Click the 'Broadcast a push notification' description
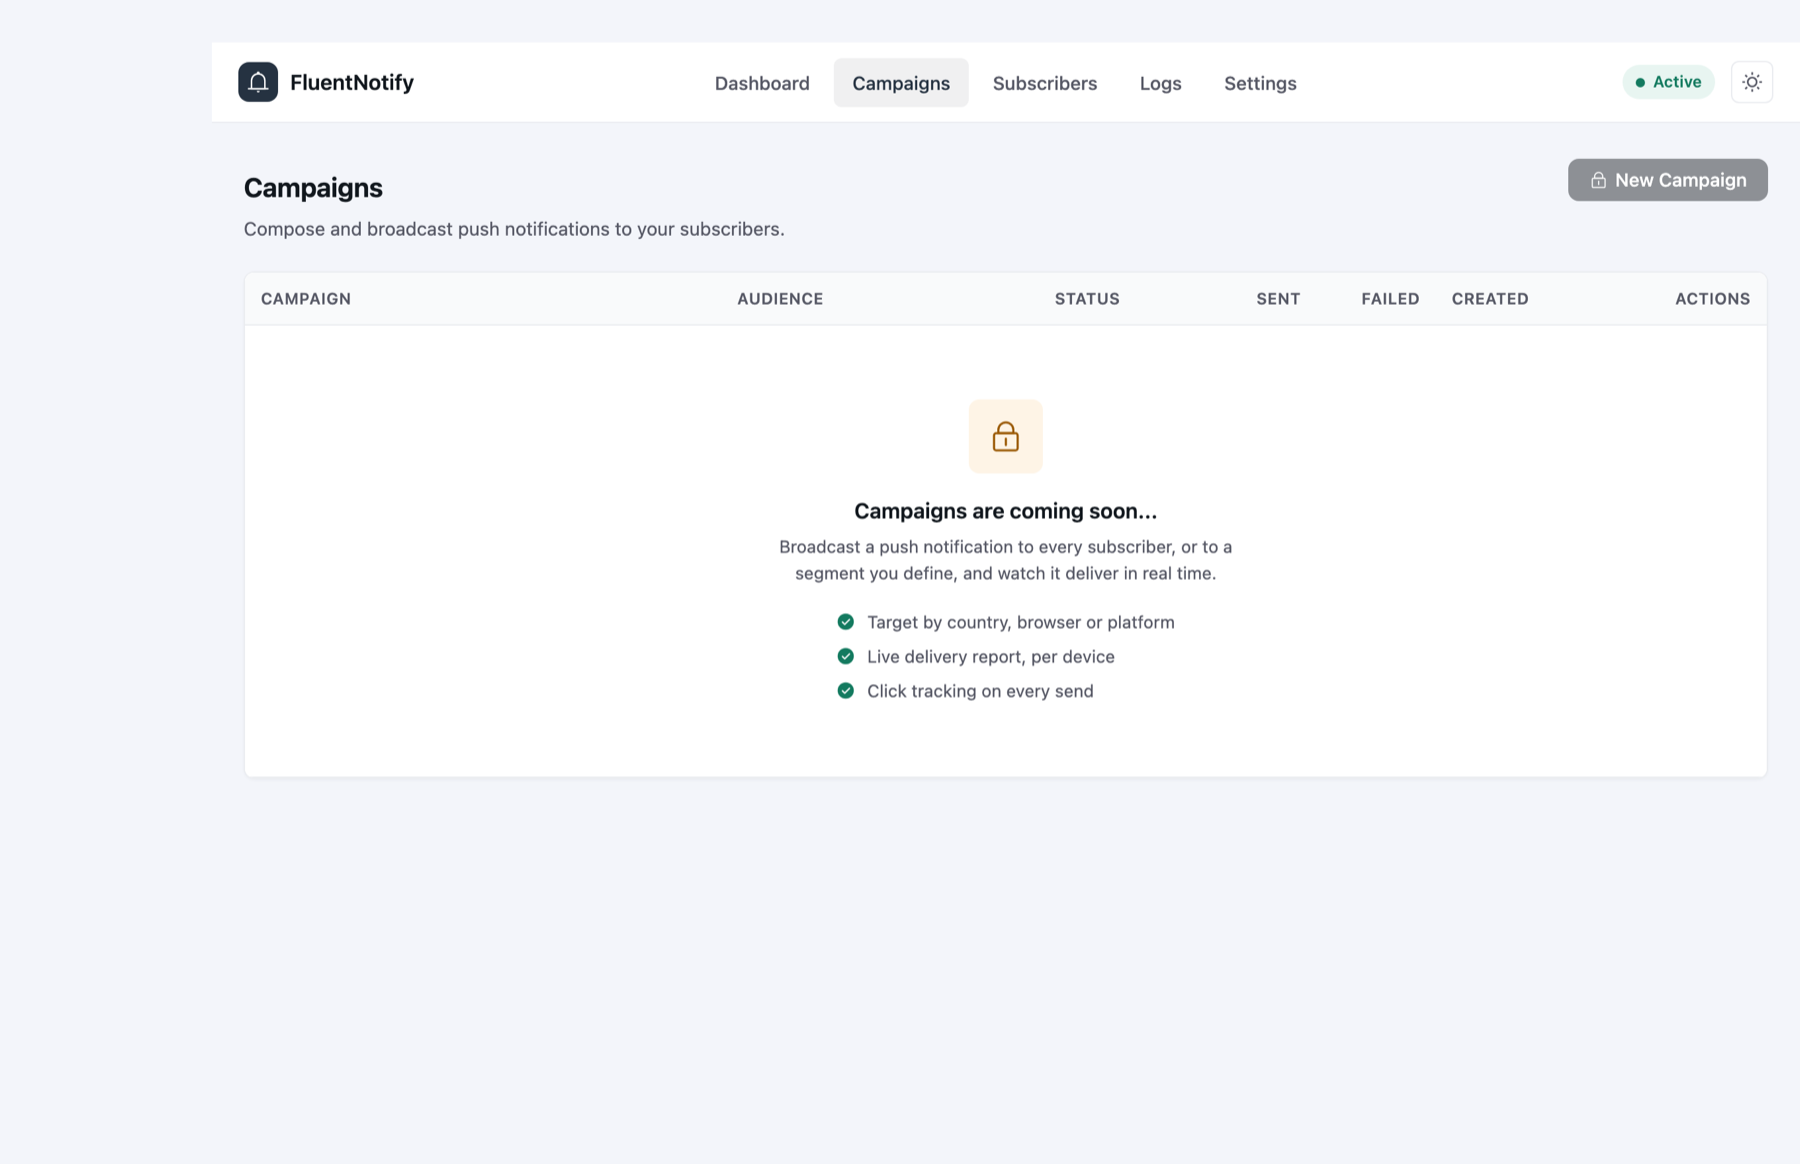This screenshot has height=1164, width=1800. coord(1005,560)
